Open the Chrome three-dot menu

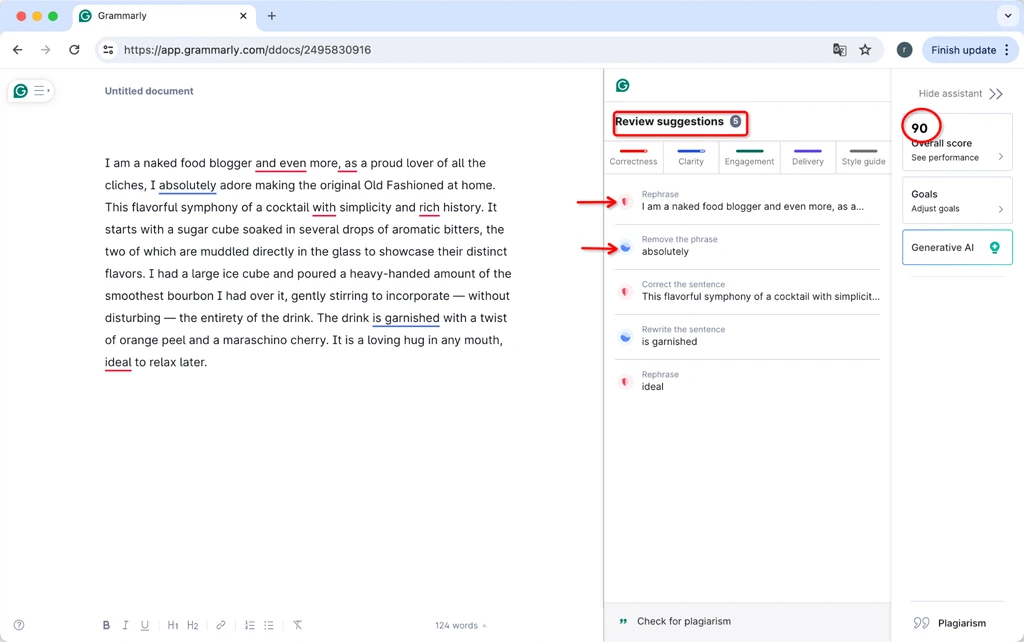point(1007,50)
